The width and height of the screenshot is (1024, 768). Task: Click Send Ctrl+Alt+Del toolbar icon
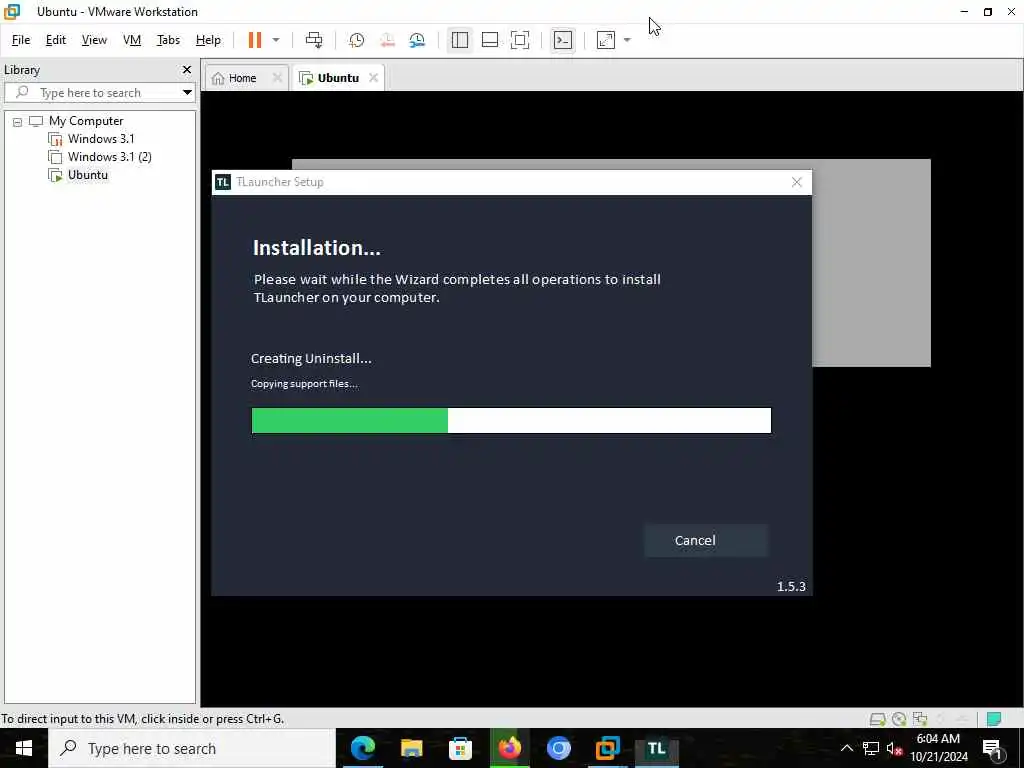(x=314, y=40)
